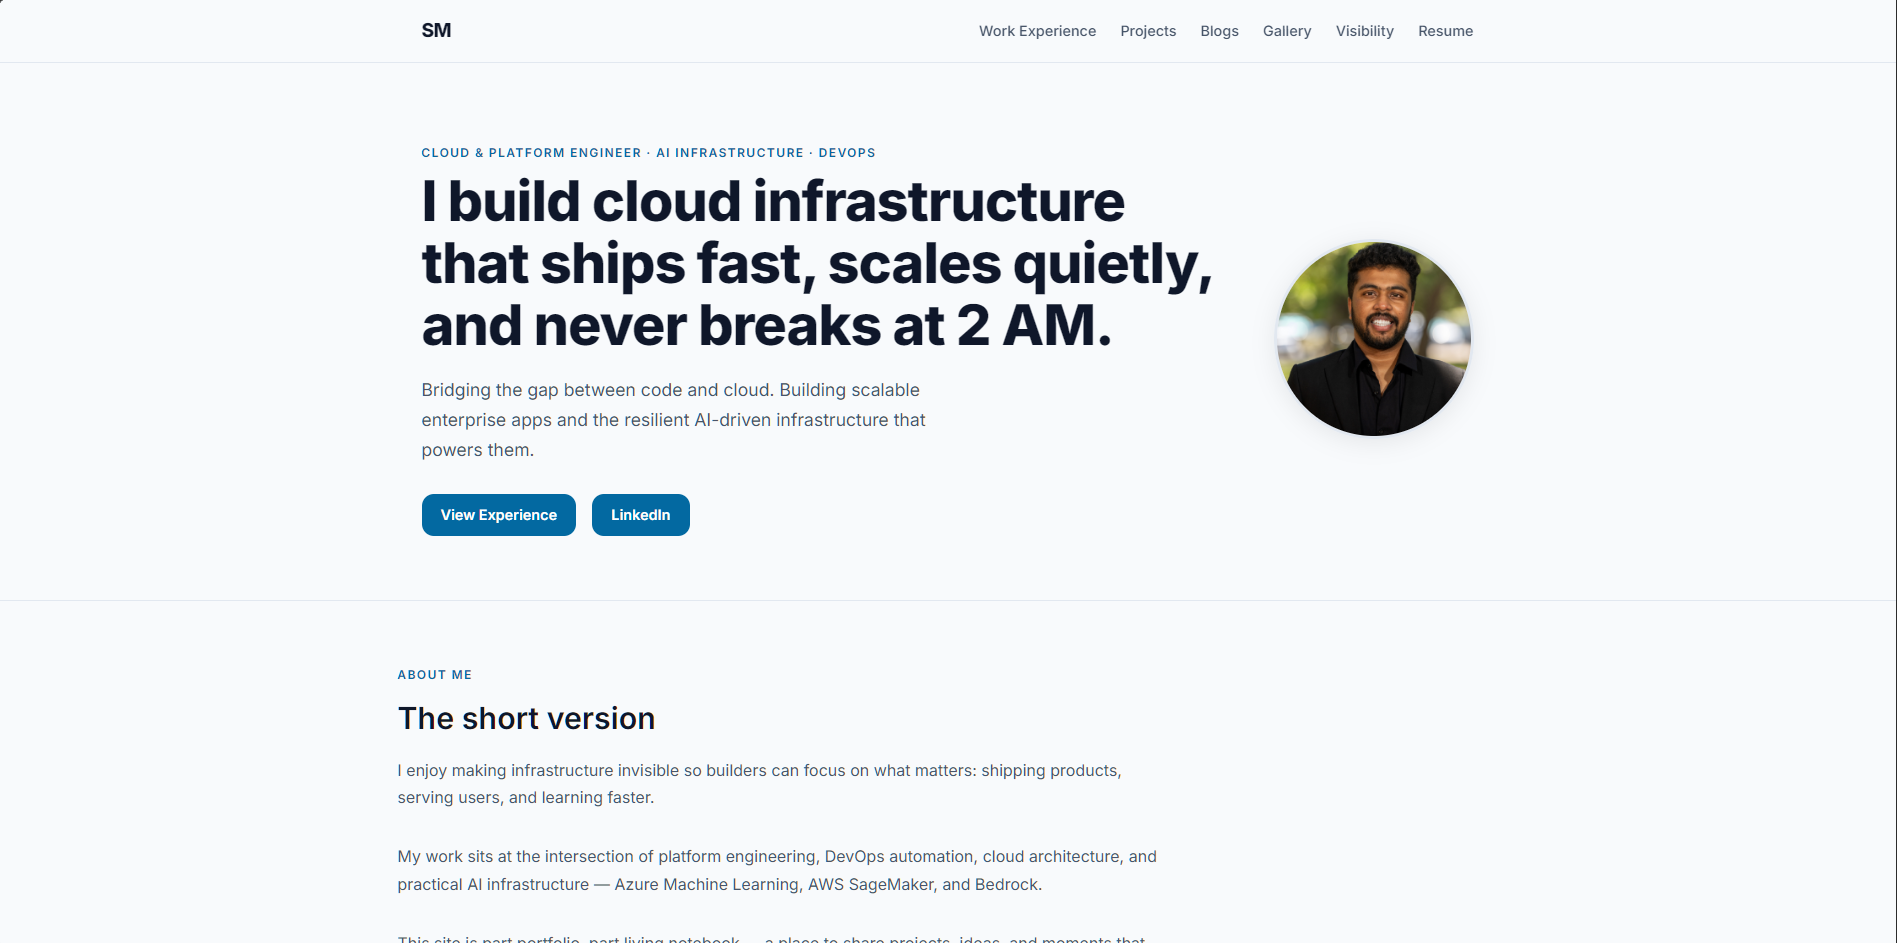Open the Resume page
This screenshot has height=943, width=1897.
point(1445,31)
